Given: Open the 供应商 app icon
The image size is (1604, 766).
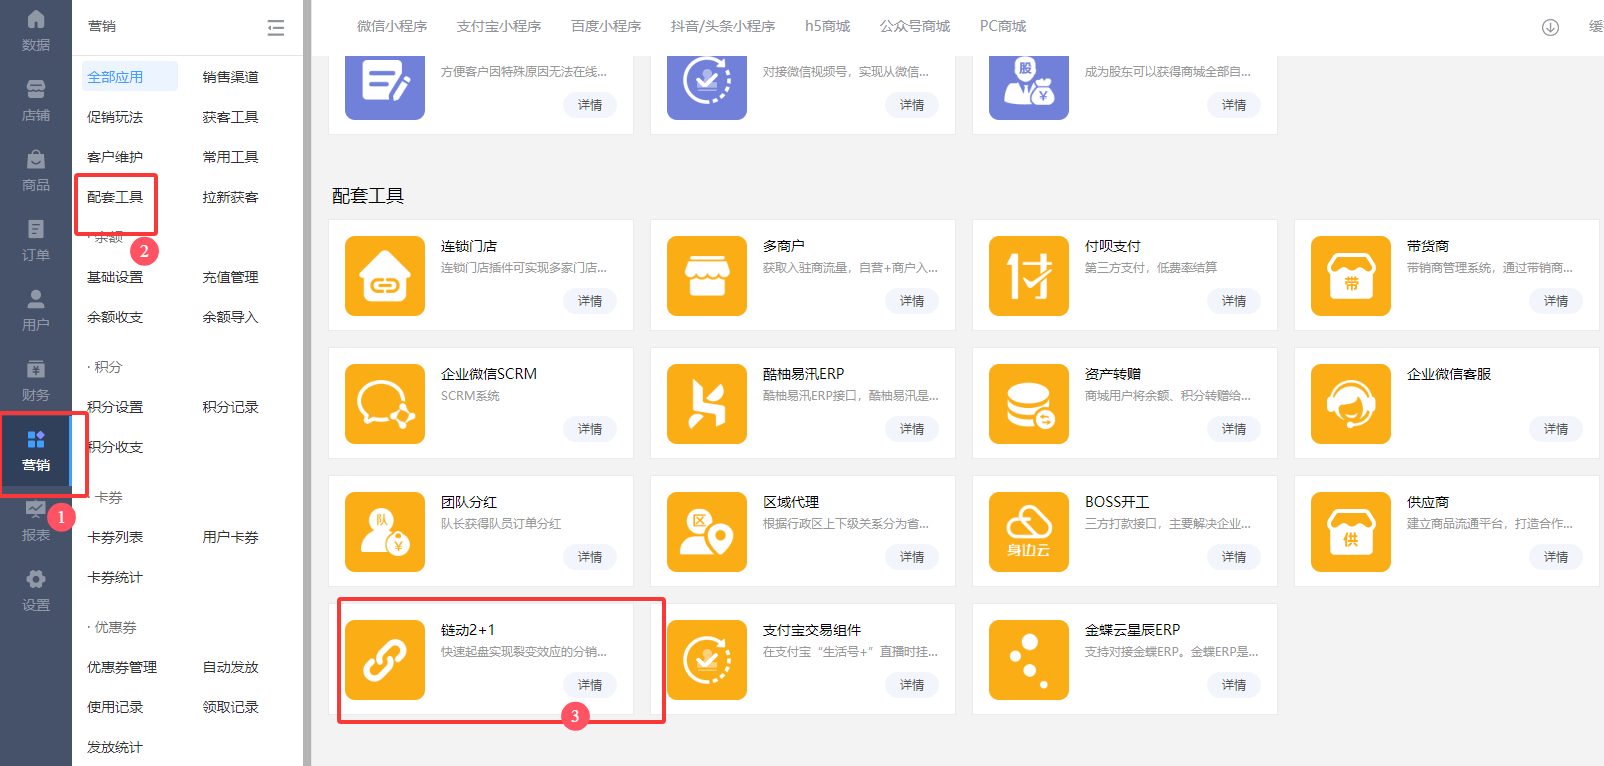Looking at the screenshot, I should (x=1351, y=532).
